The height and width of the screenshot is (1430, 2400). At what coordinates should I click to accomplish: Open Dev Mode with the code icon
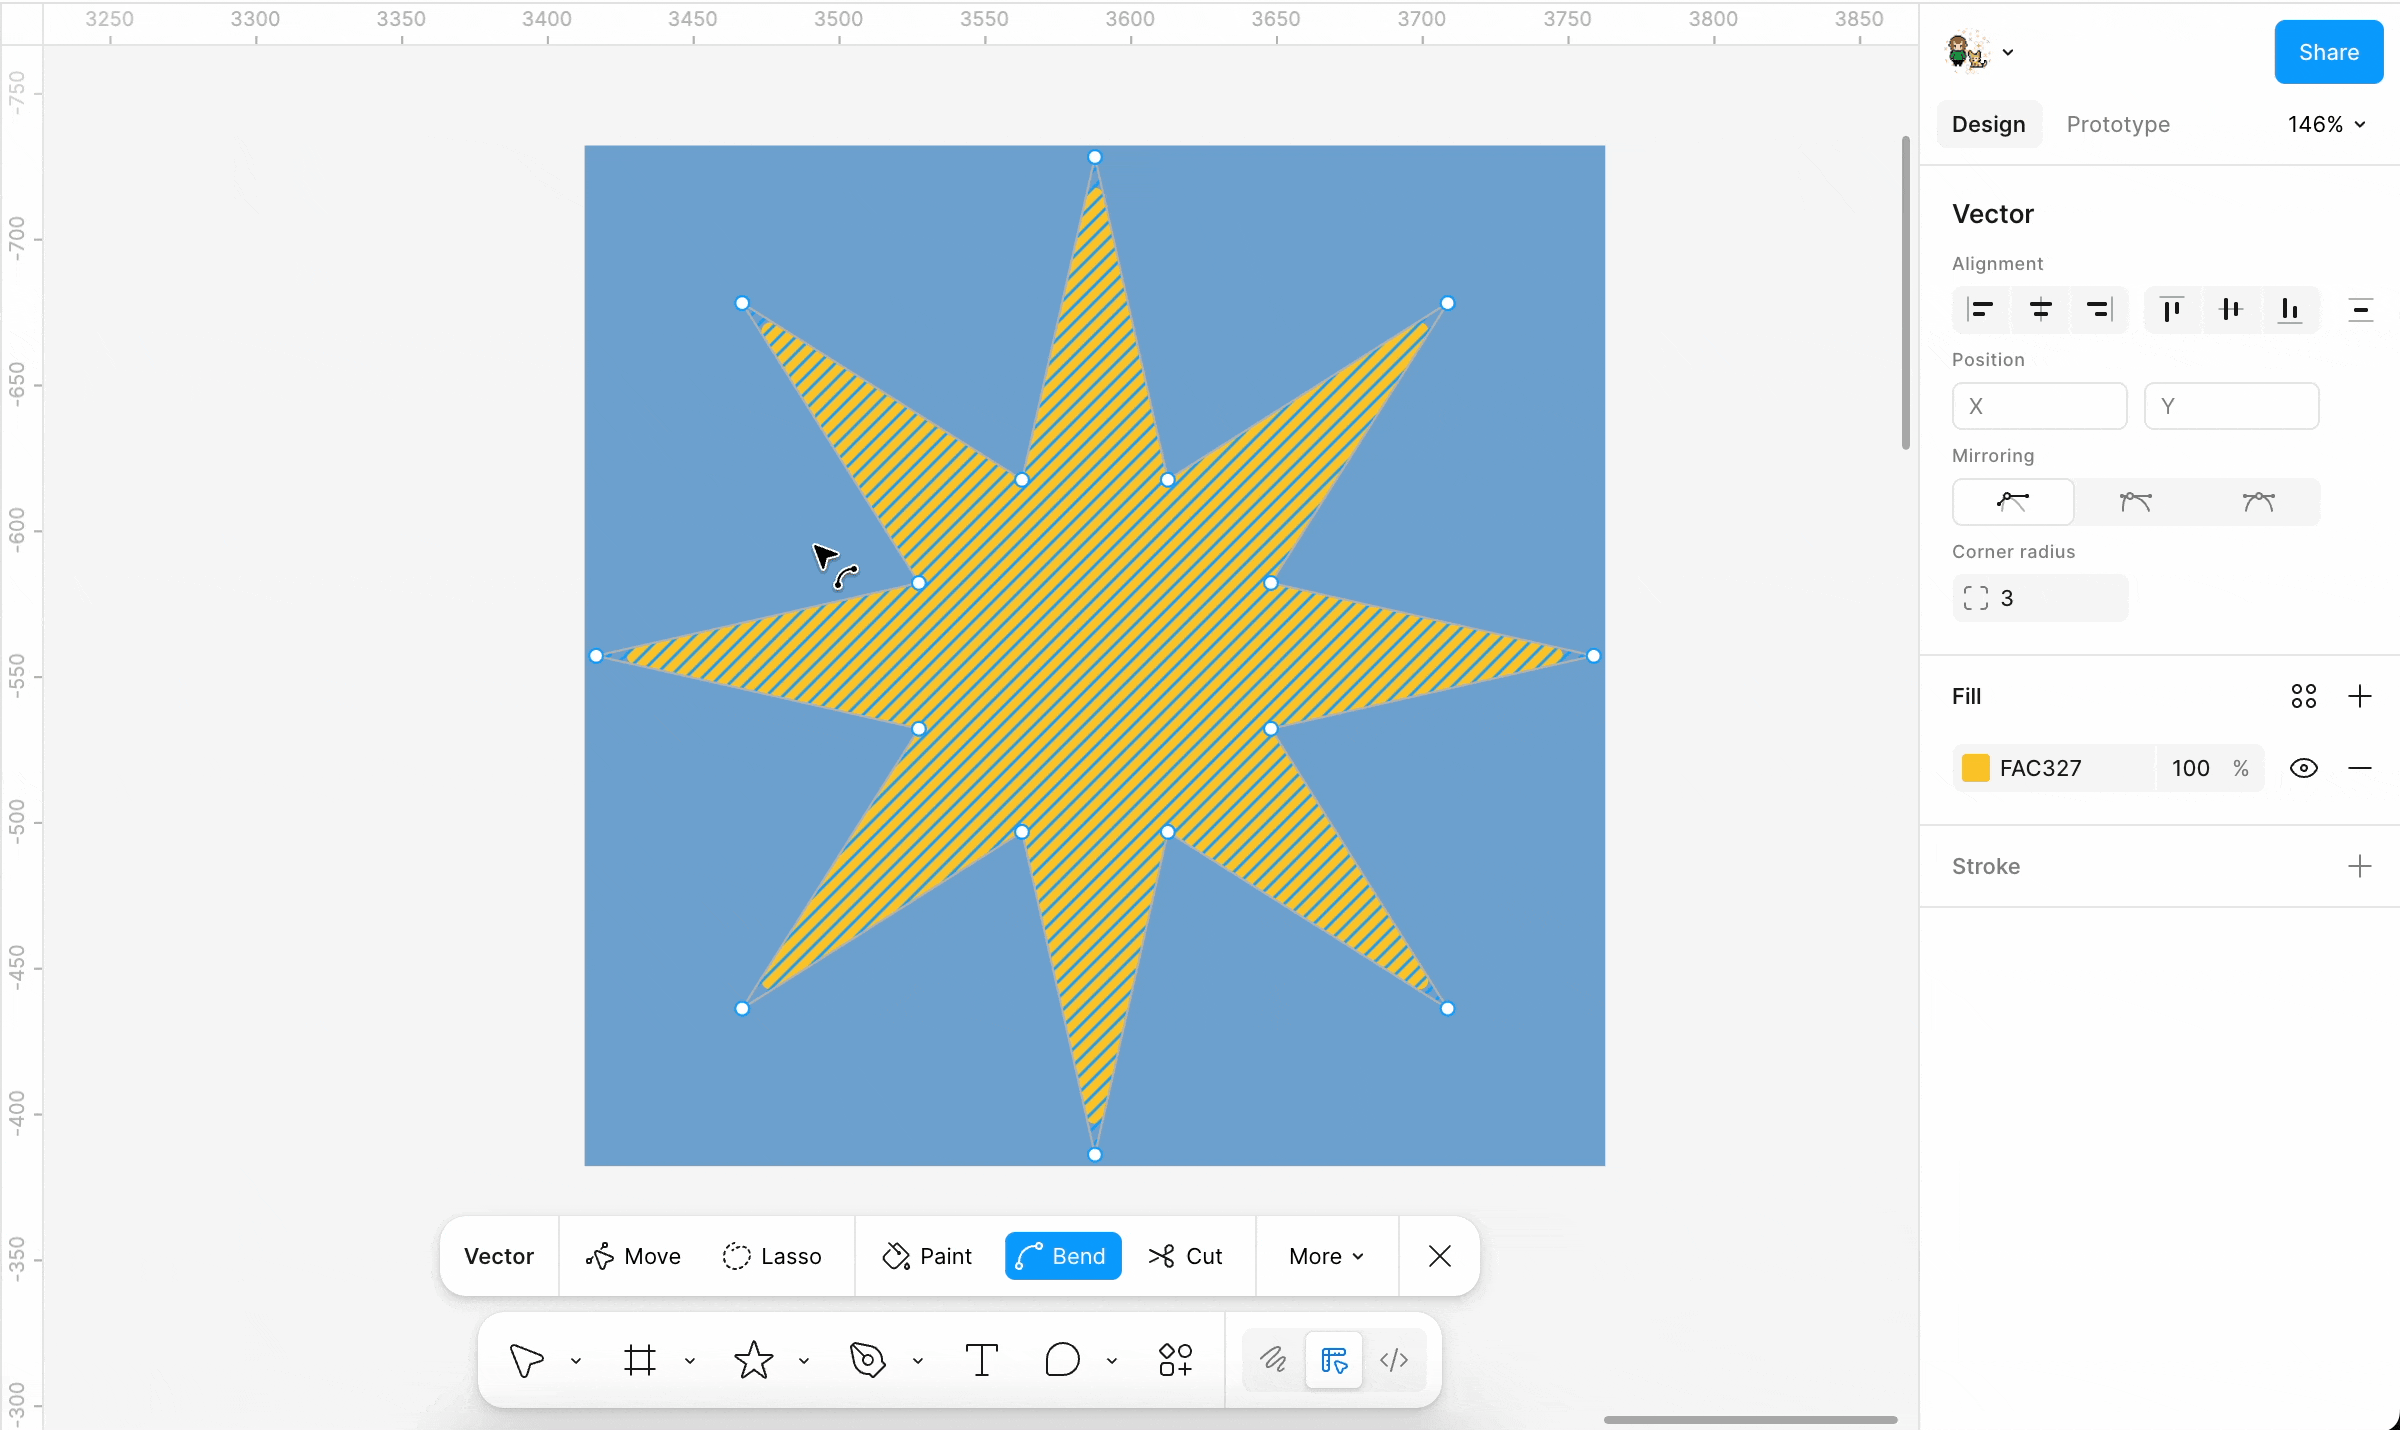point(1394,1359)
